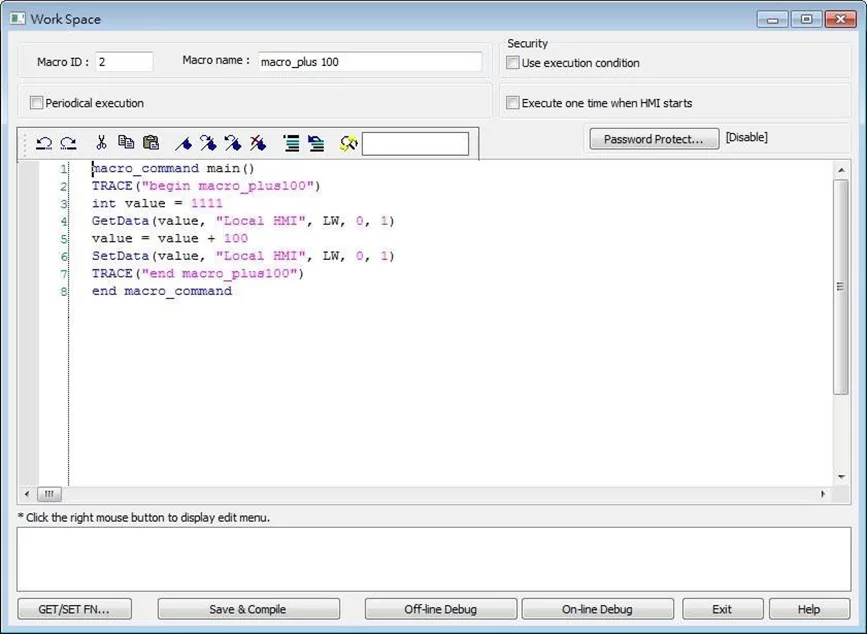Clear all bookmarks with red-X flag
This screenshot has width=867, height=634.
pos(258,143)
